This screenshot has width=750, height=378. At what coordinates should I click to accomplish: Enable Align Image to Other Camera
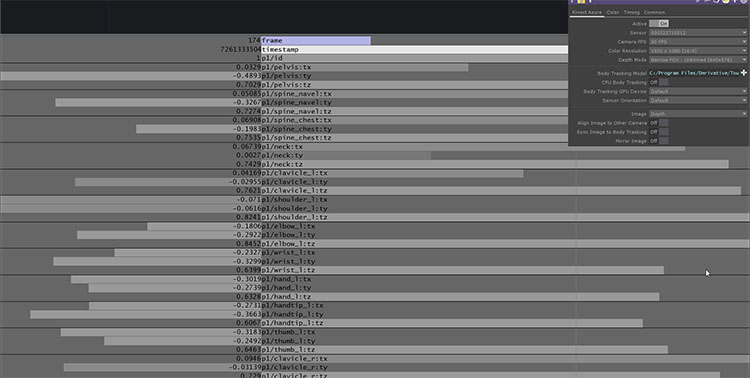click(659, 123)
